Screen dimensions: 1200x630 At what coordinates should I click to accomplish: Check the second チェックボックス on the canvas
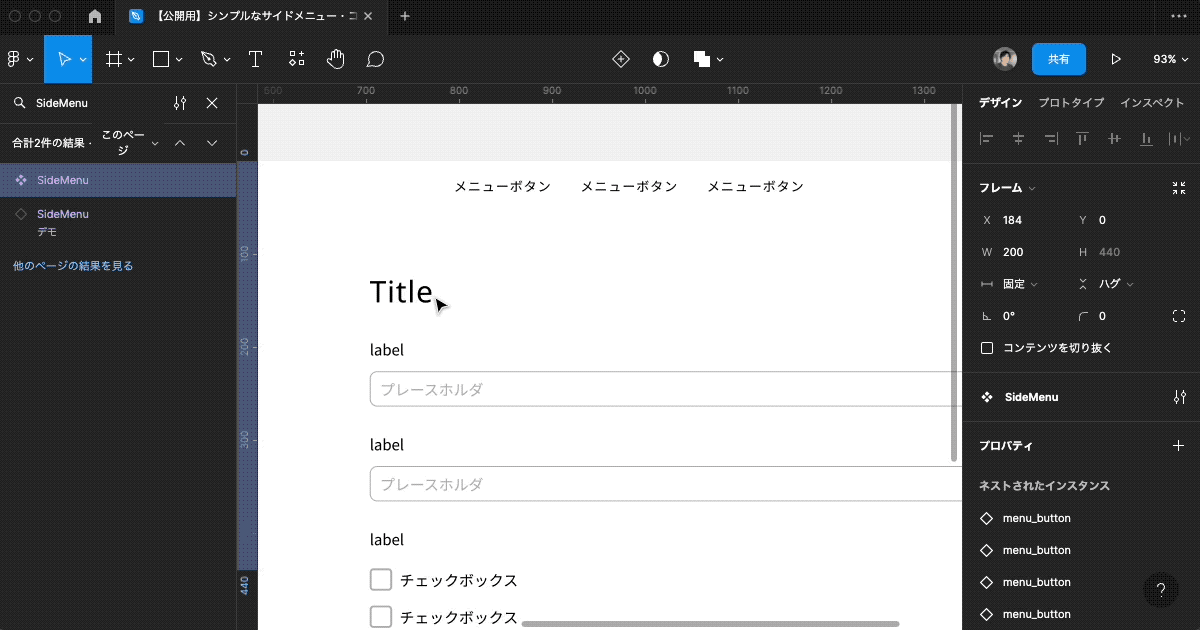pyautogui.click(x=380, y=617)
